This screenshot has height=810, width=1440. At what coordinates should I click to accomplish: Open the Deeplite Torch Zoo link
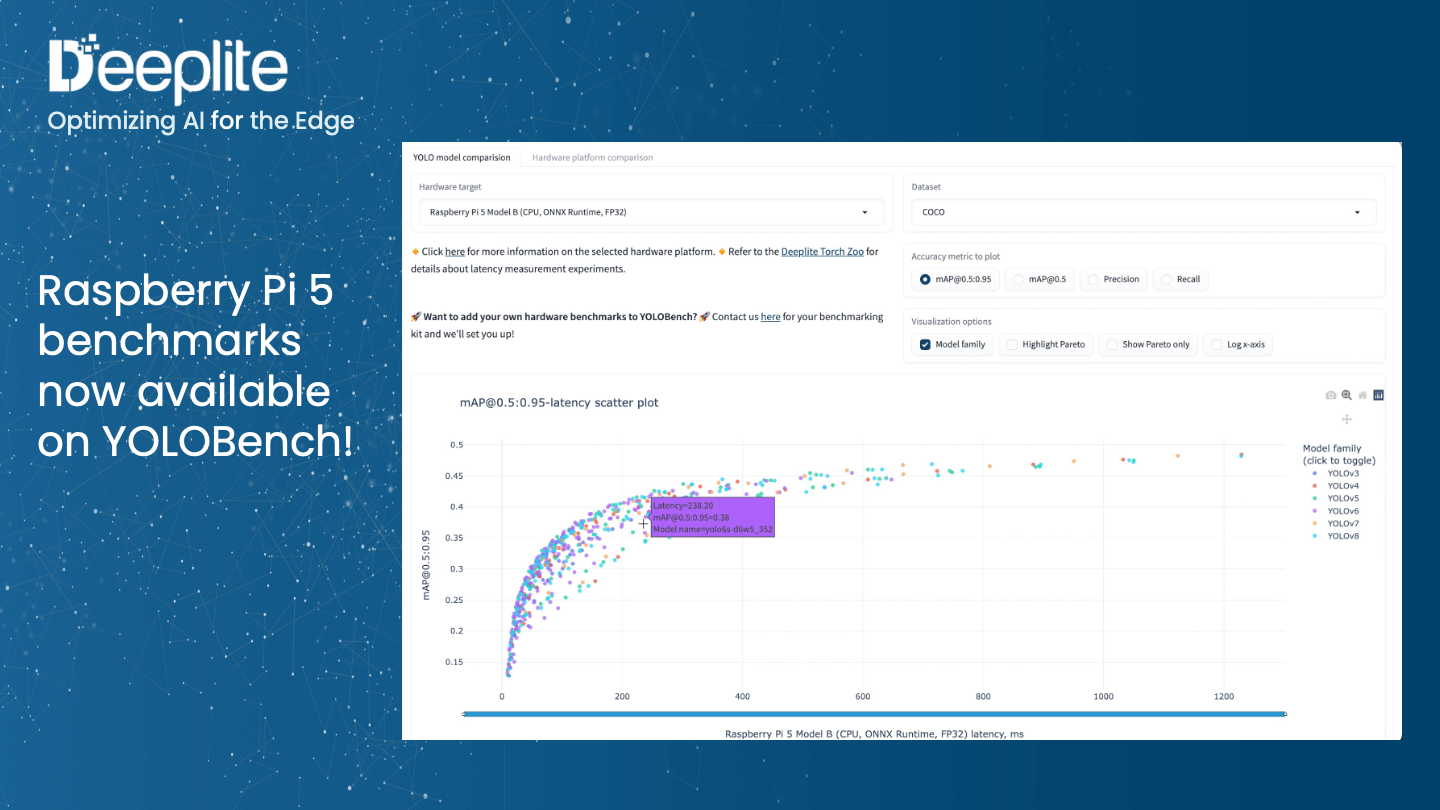pos(821,251)
